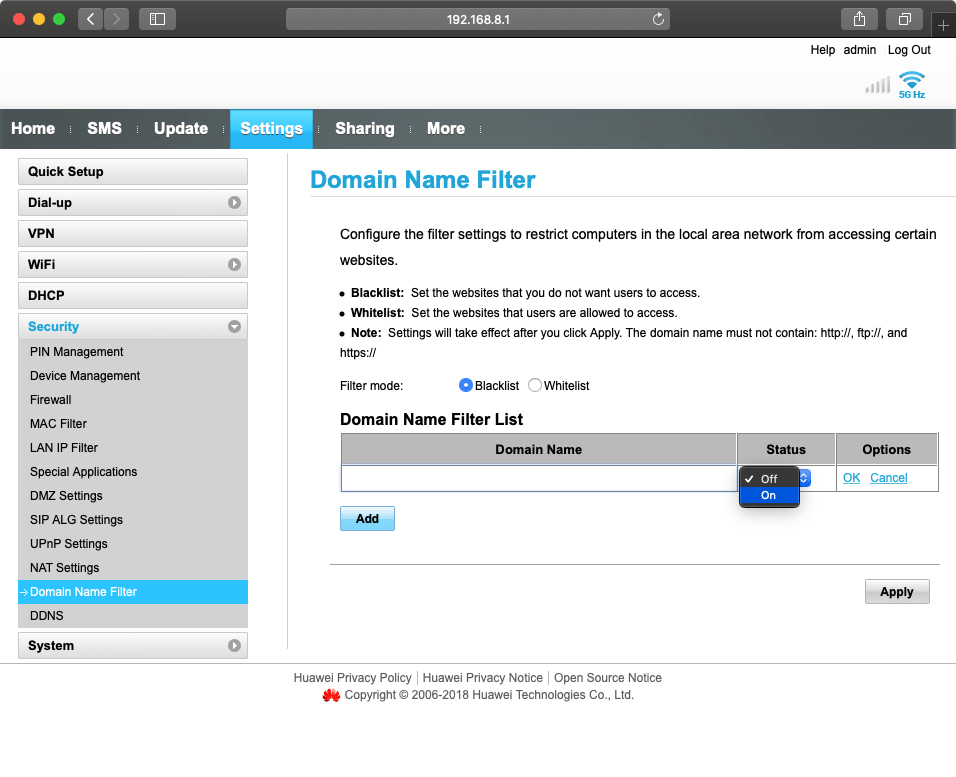Click the signal strength bars icon
This screenshot has width=956, height=777.
tap(877, 85)
